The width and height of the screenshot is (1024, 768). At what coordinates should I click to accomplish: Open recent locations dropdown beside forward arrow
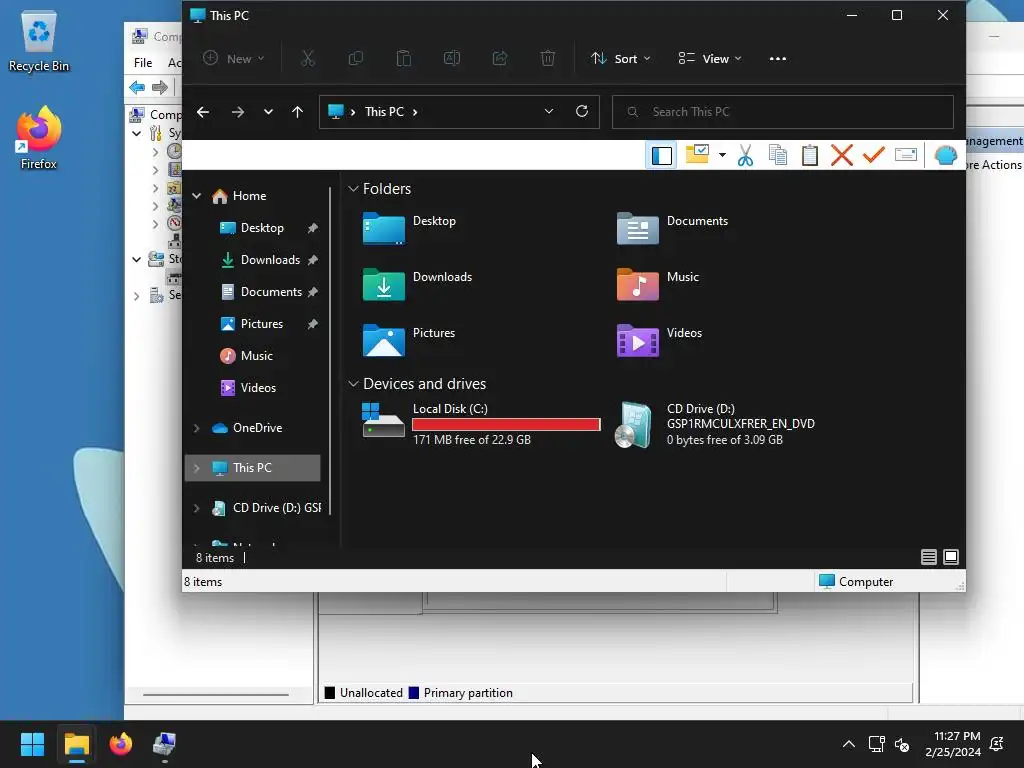click(268, 112)
